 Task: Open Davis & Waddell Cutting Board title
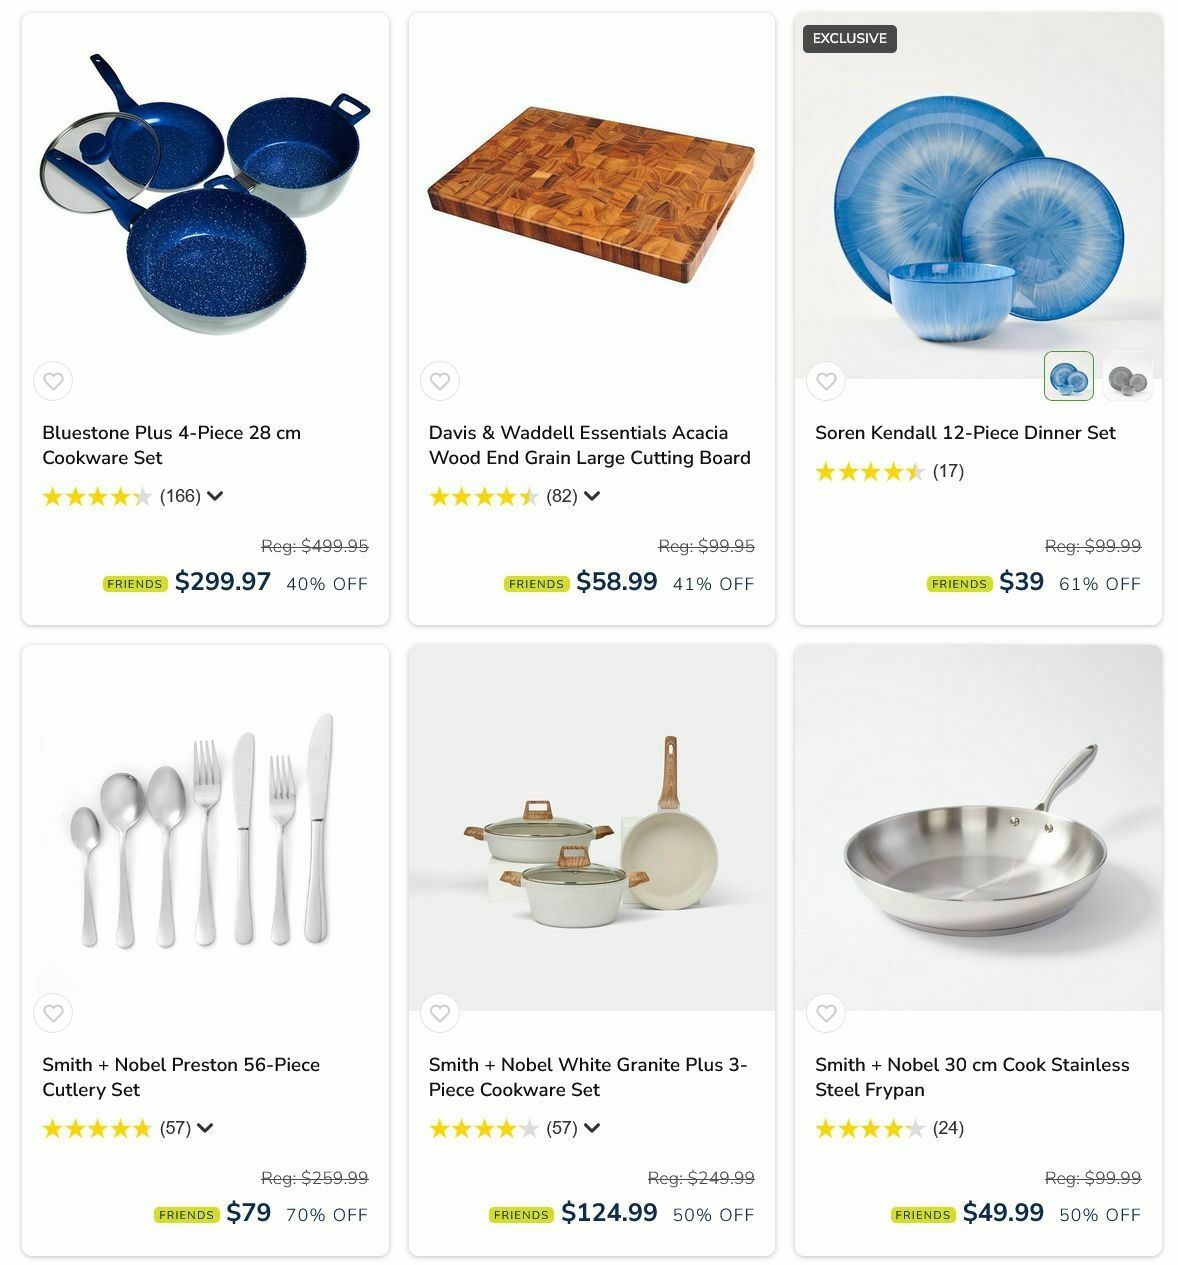click(590, 445)
